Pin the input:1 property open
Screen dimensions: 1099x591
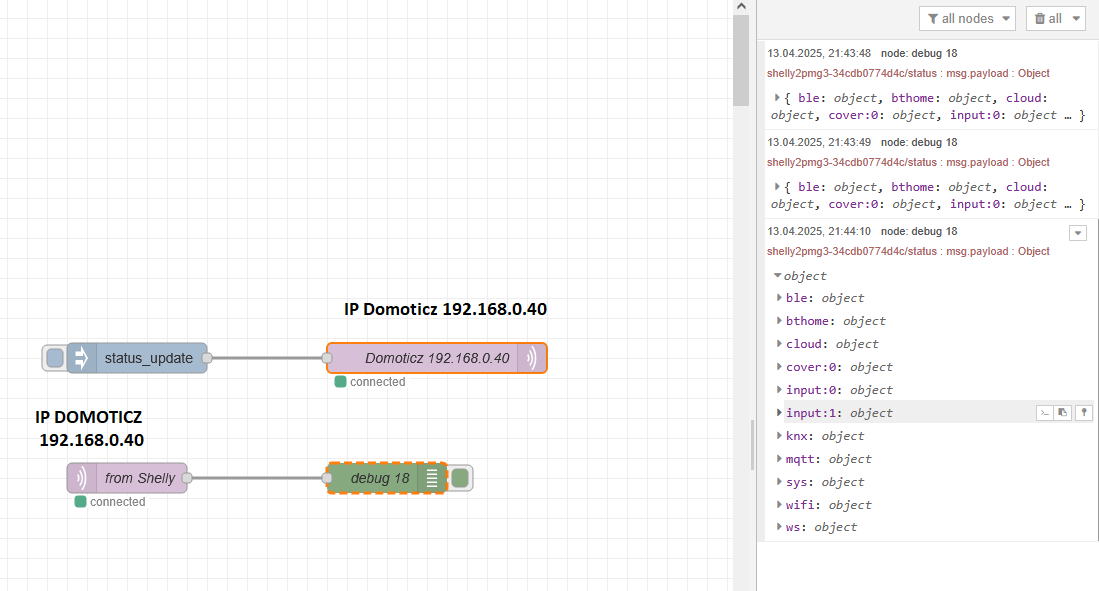[x=1084, y=413]
